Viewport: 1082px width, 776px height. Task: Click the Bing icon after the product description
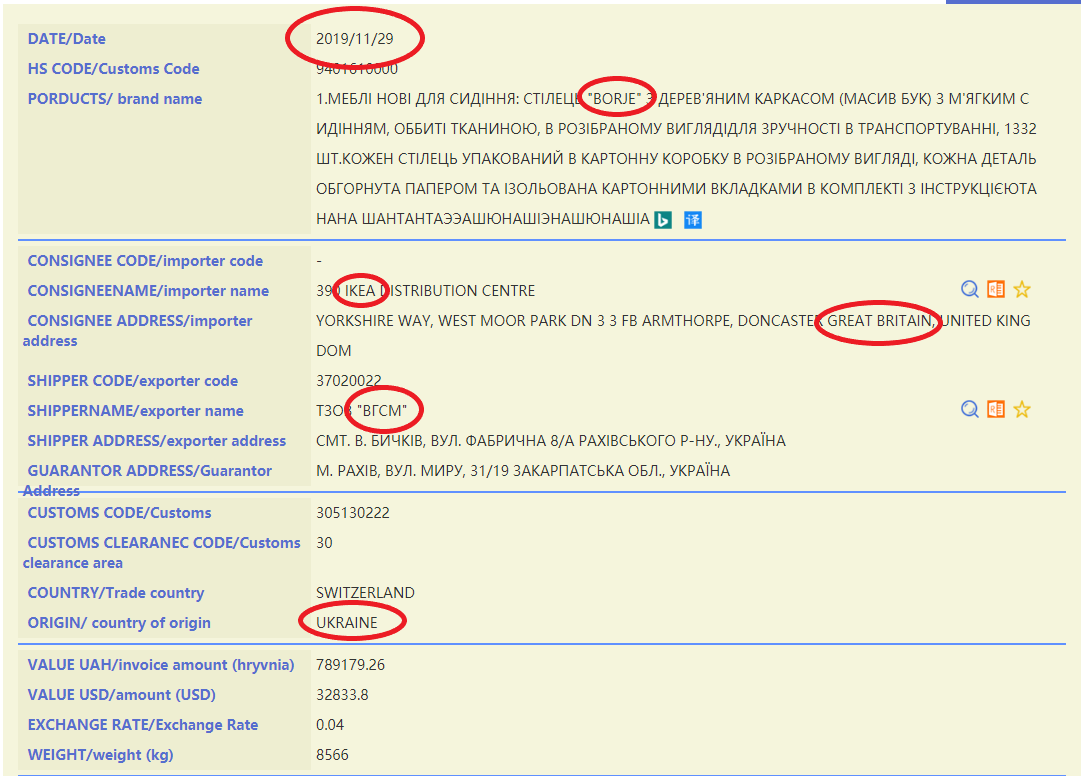pos(663,220)
